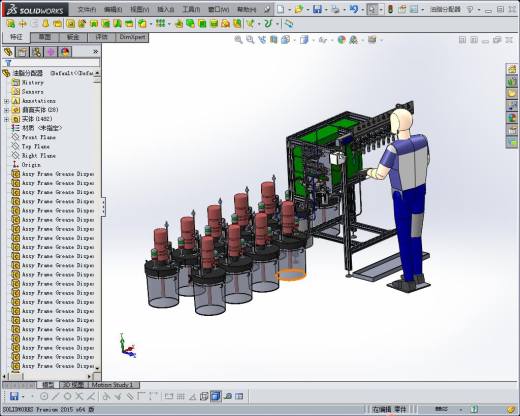This screenshot has width=520, height=416.
Task: Open the Motion Study 1 tab
Action: click(112, 385)
